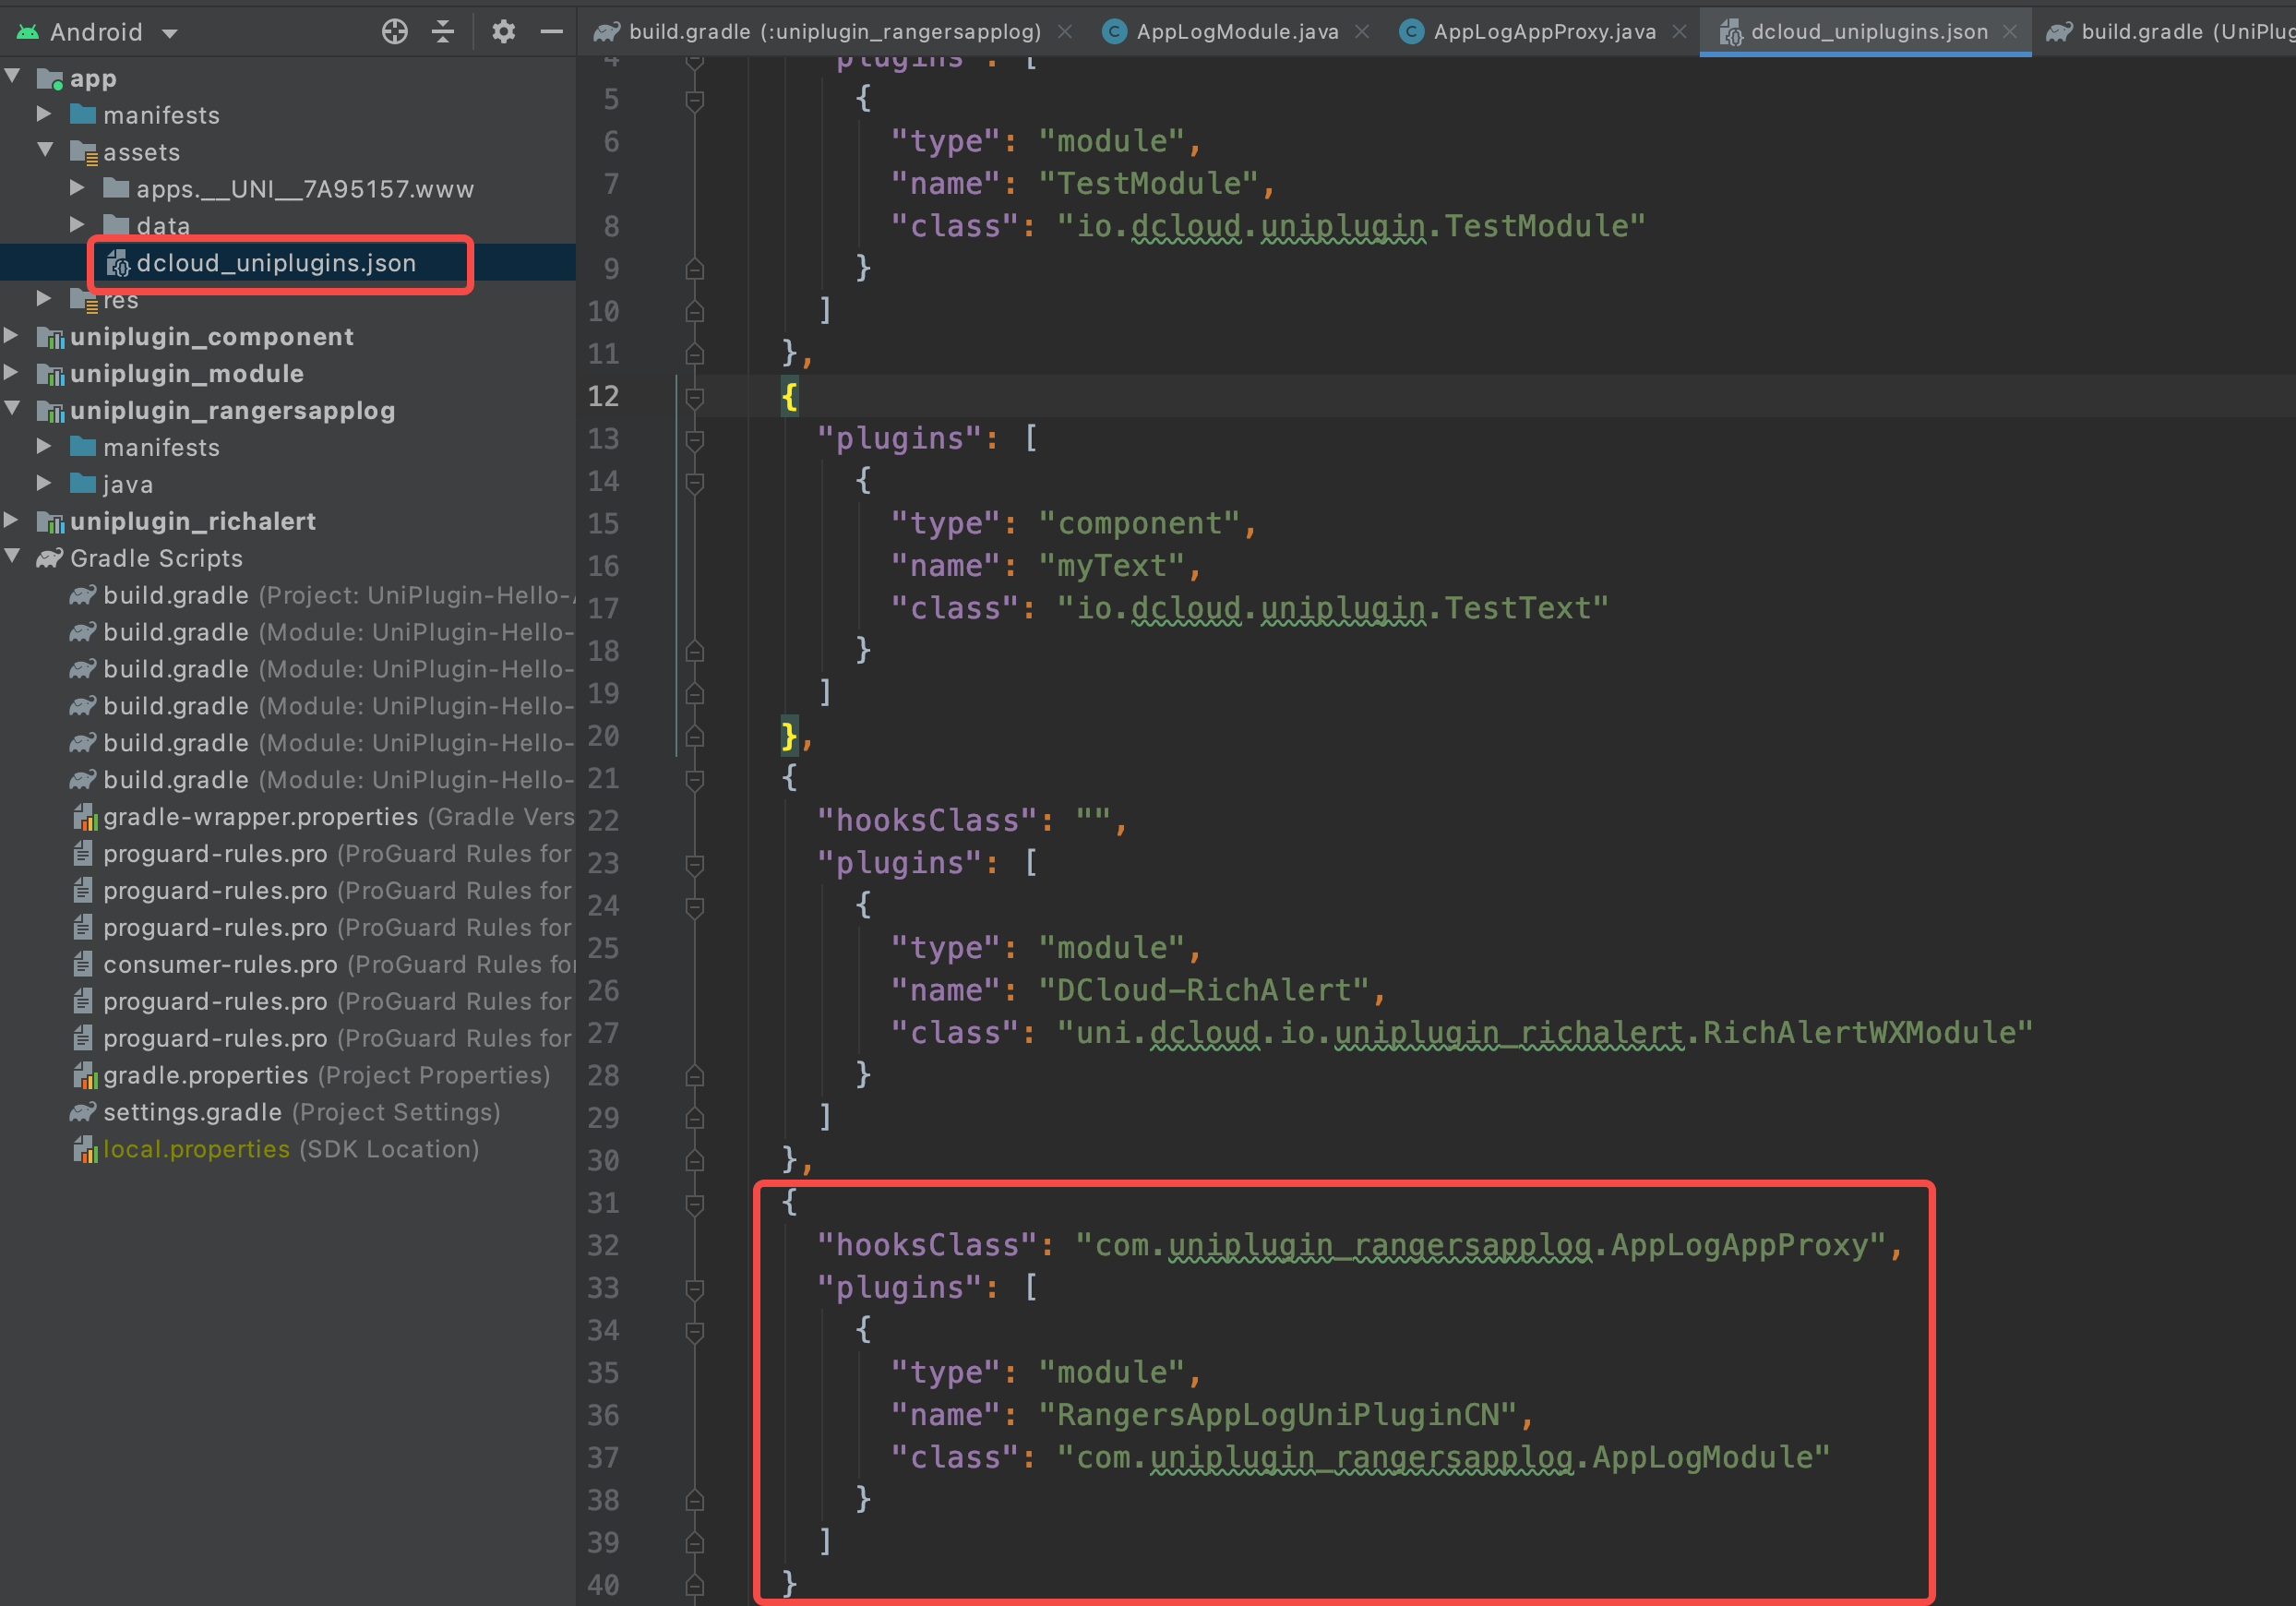The image size is (2296, 1606).
Task: Click java folder icon under uniplugin_rangersapplog
Action: coord(83,484)
